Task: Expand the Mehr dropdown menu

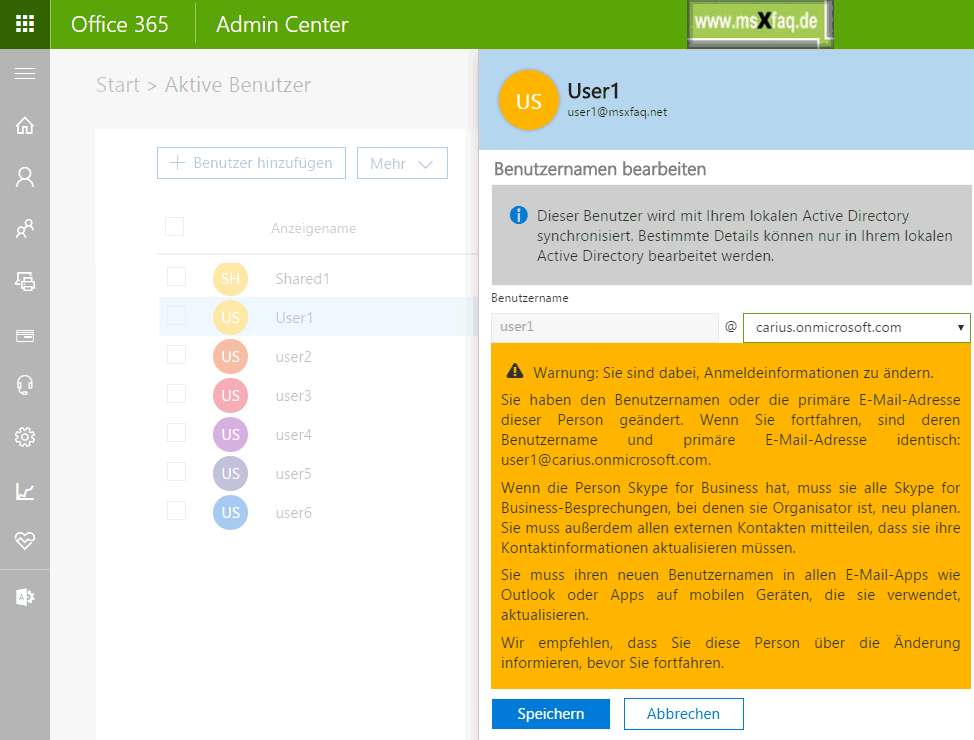Action: pos(402,163)
